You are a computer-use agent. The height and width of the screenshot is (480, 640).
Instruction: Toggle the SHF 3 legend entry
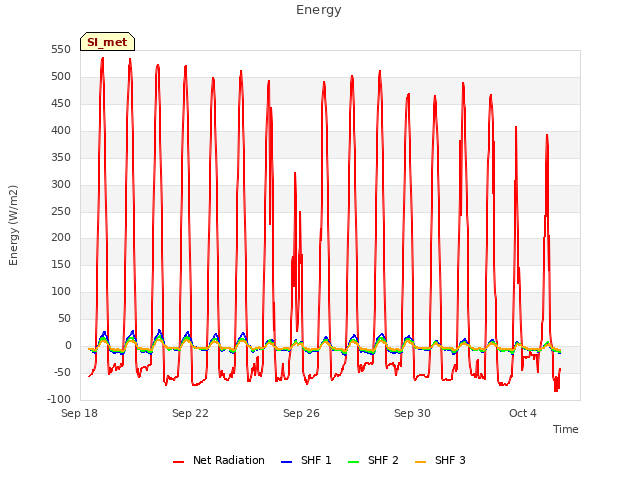[440, 460]
